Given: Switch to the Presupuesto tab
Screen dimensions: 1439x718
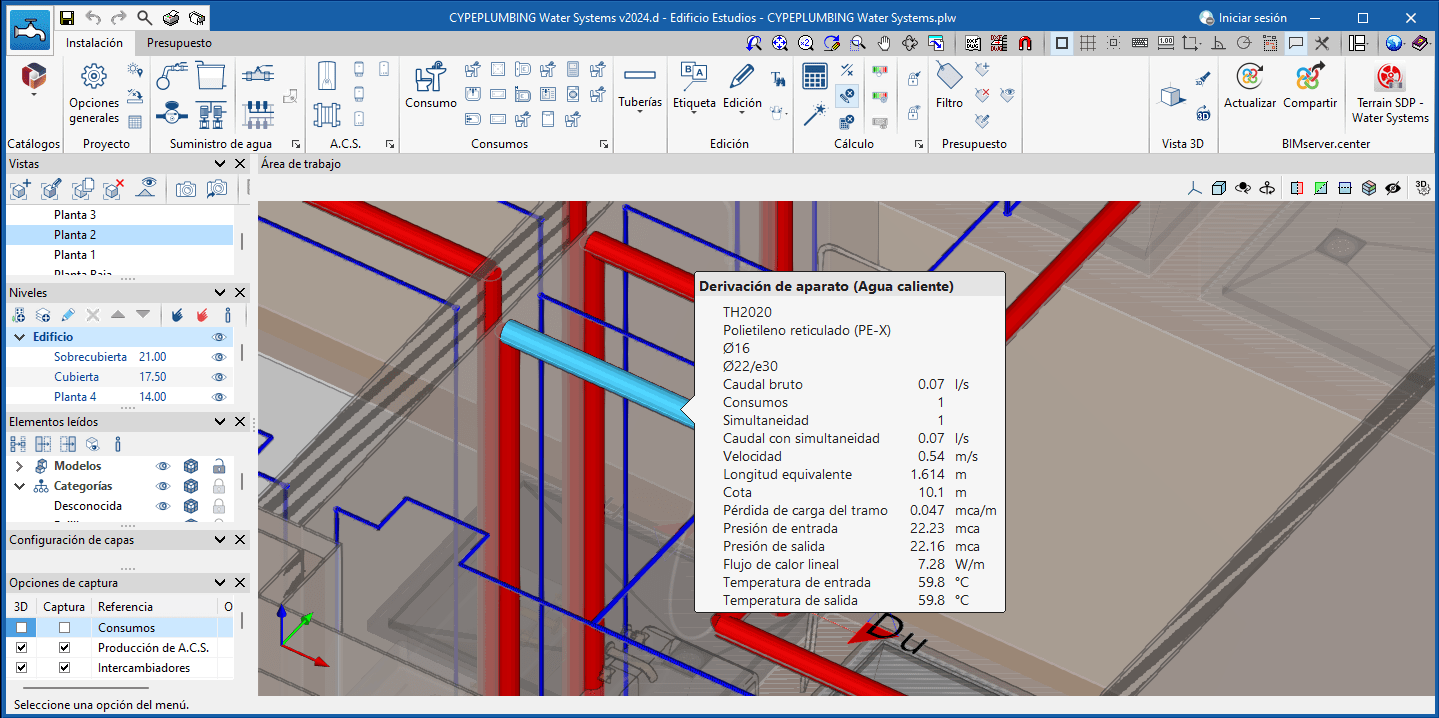Looking at the screenshot, I should coord(179,43).
